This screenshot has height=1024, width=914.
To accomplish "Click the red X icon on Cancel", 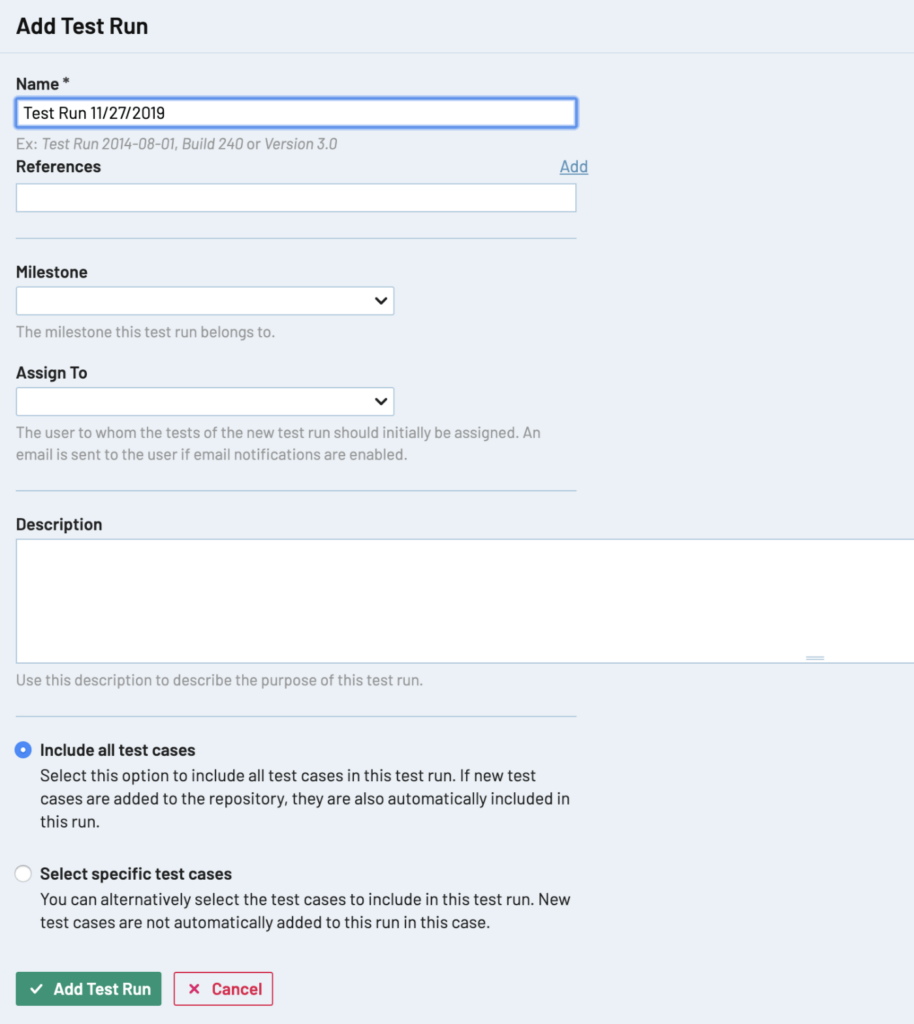I will pyautogui.click(x=194, y=989).
